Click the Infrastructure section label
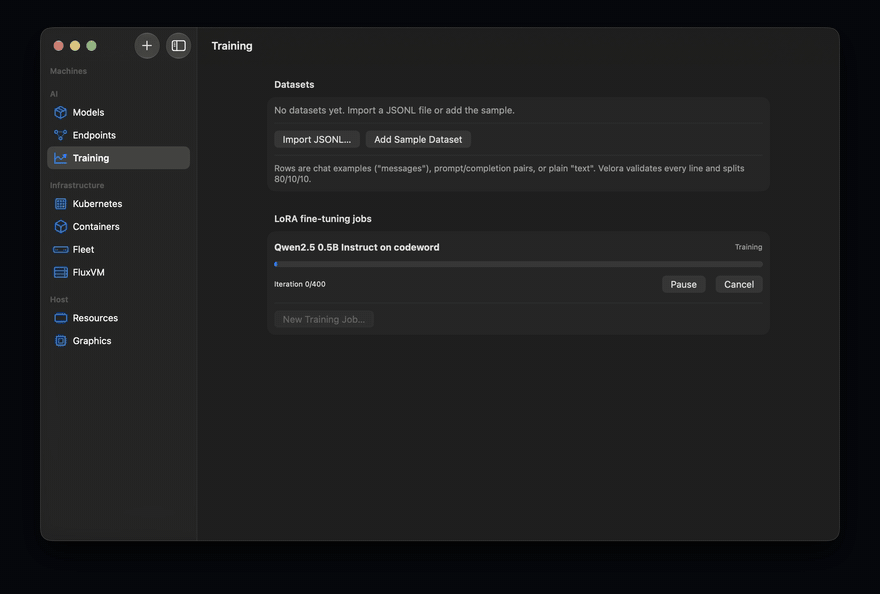 (77, 185)
